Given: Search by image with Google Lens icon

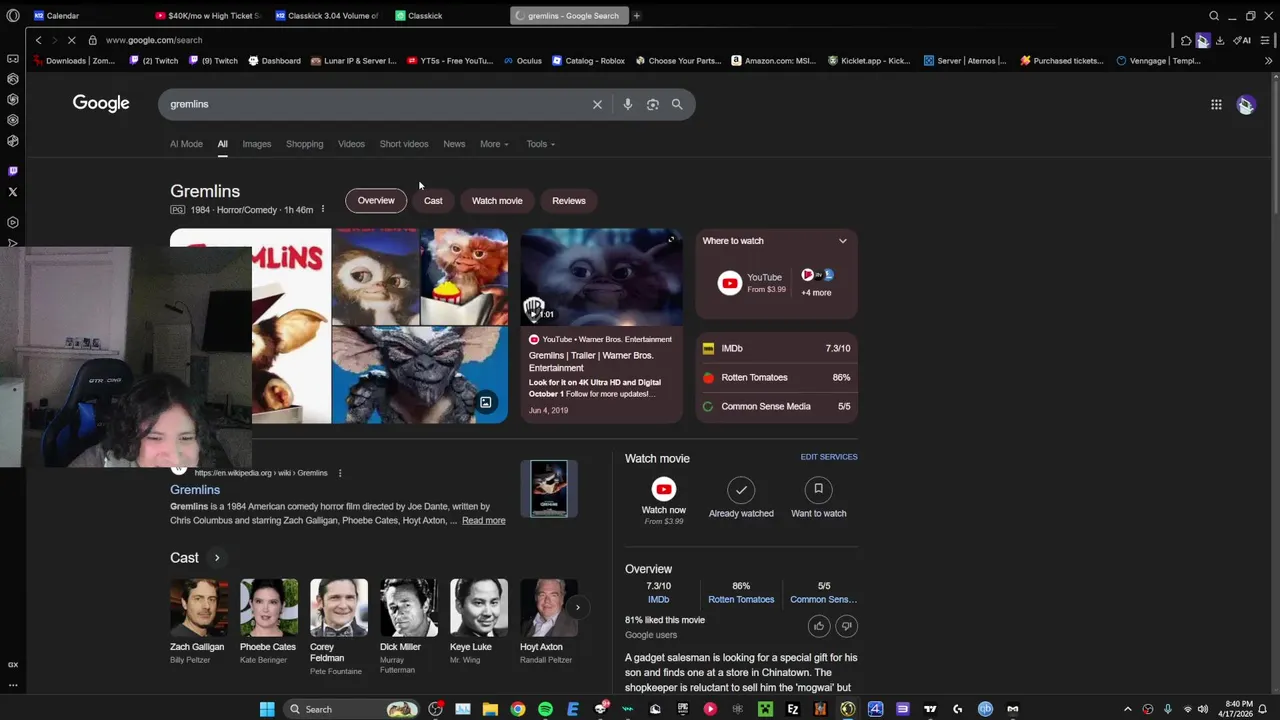Looking at the screenshot, I should coord(652,104).
